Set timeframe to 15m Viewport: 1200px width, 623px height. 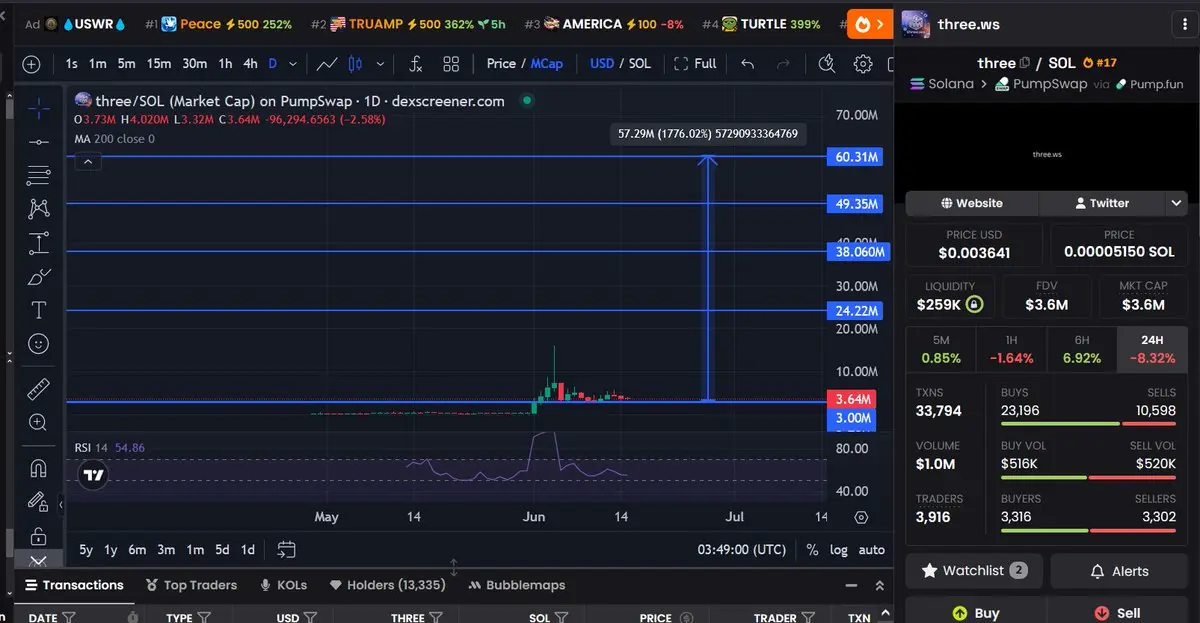(x=159, y=63)
